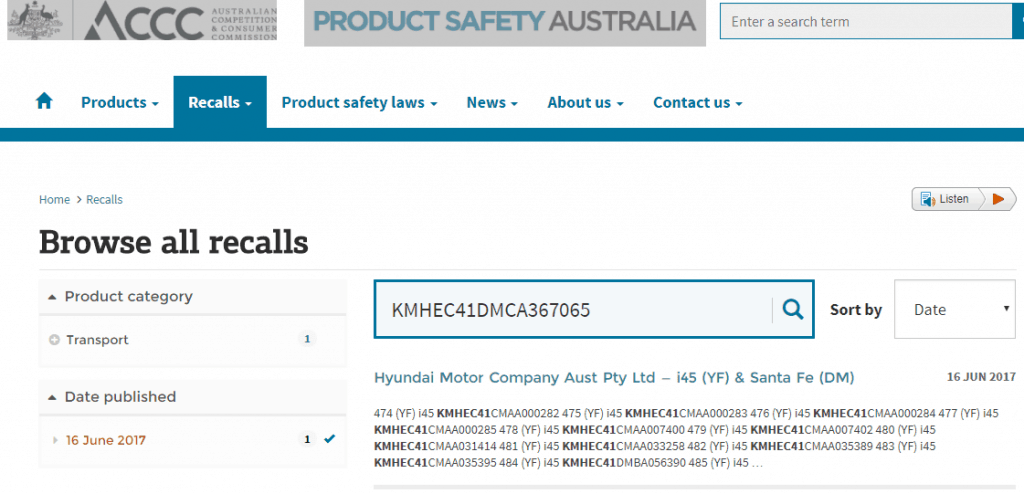
Task: Open the Hyundai i45 & Santa Fe recall
Action: (x=614, y=378)
